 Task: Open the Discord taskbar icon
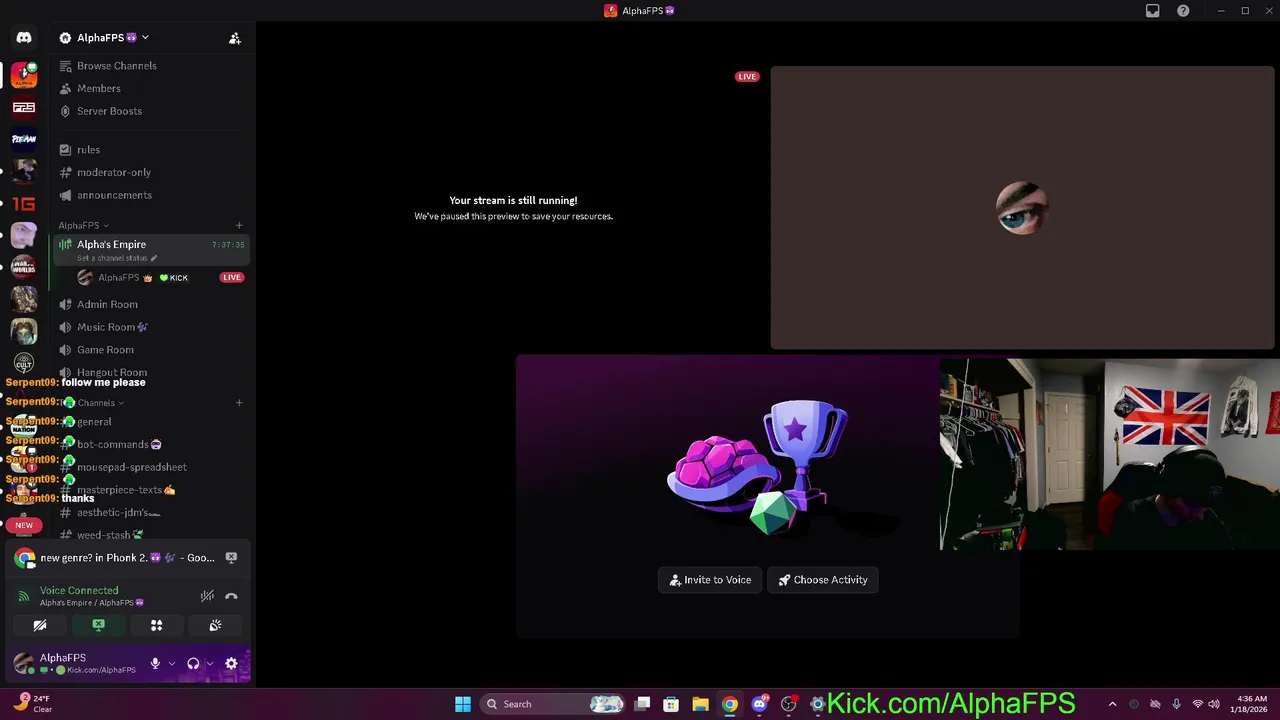click(x=759, y=704)
